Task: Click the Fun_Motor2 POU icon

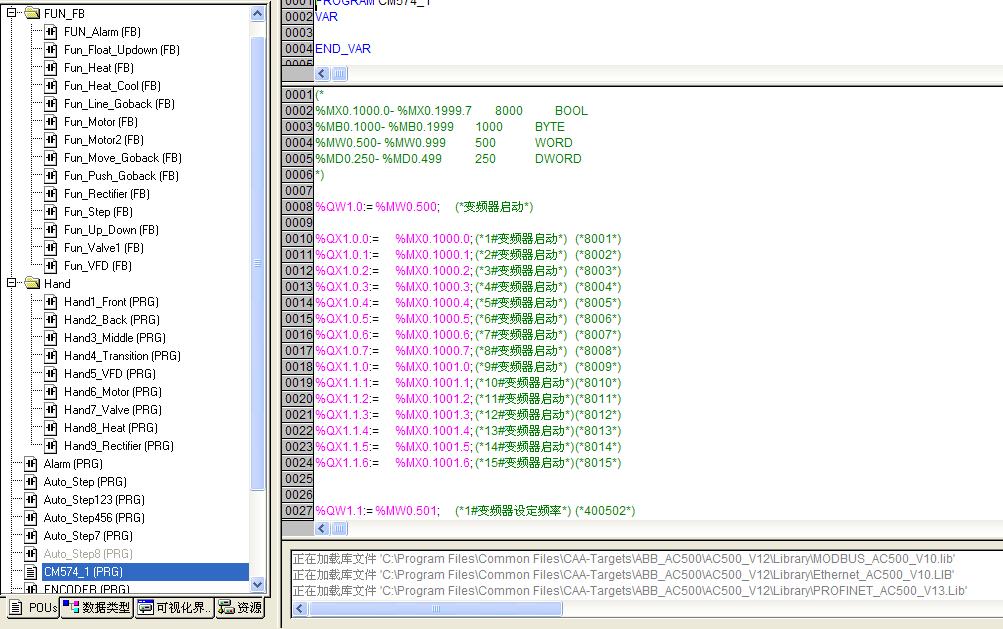Action: pos(51,140)
